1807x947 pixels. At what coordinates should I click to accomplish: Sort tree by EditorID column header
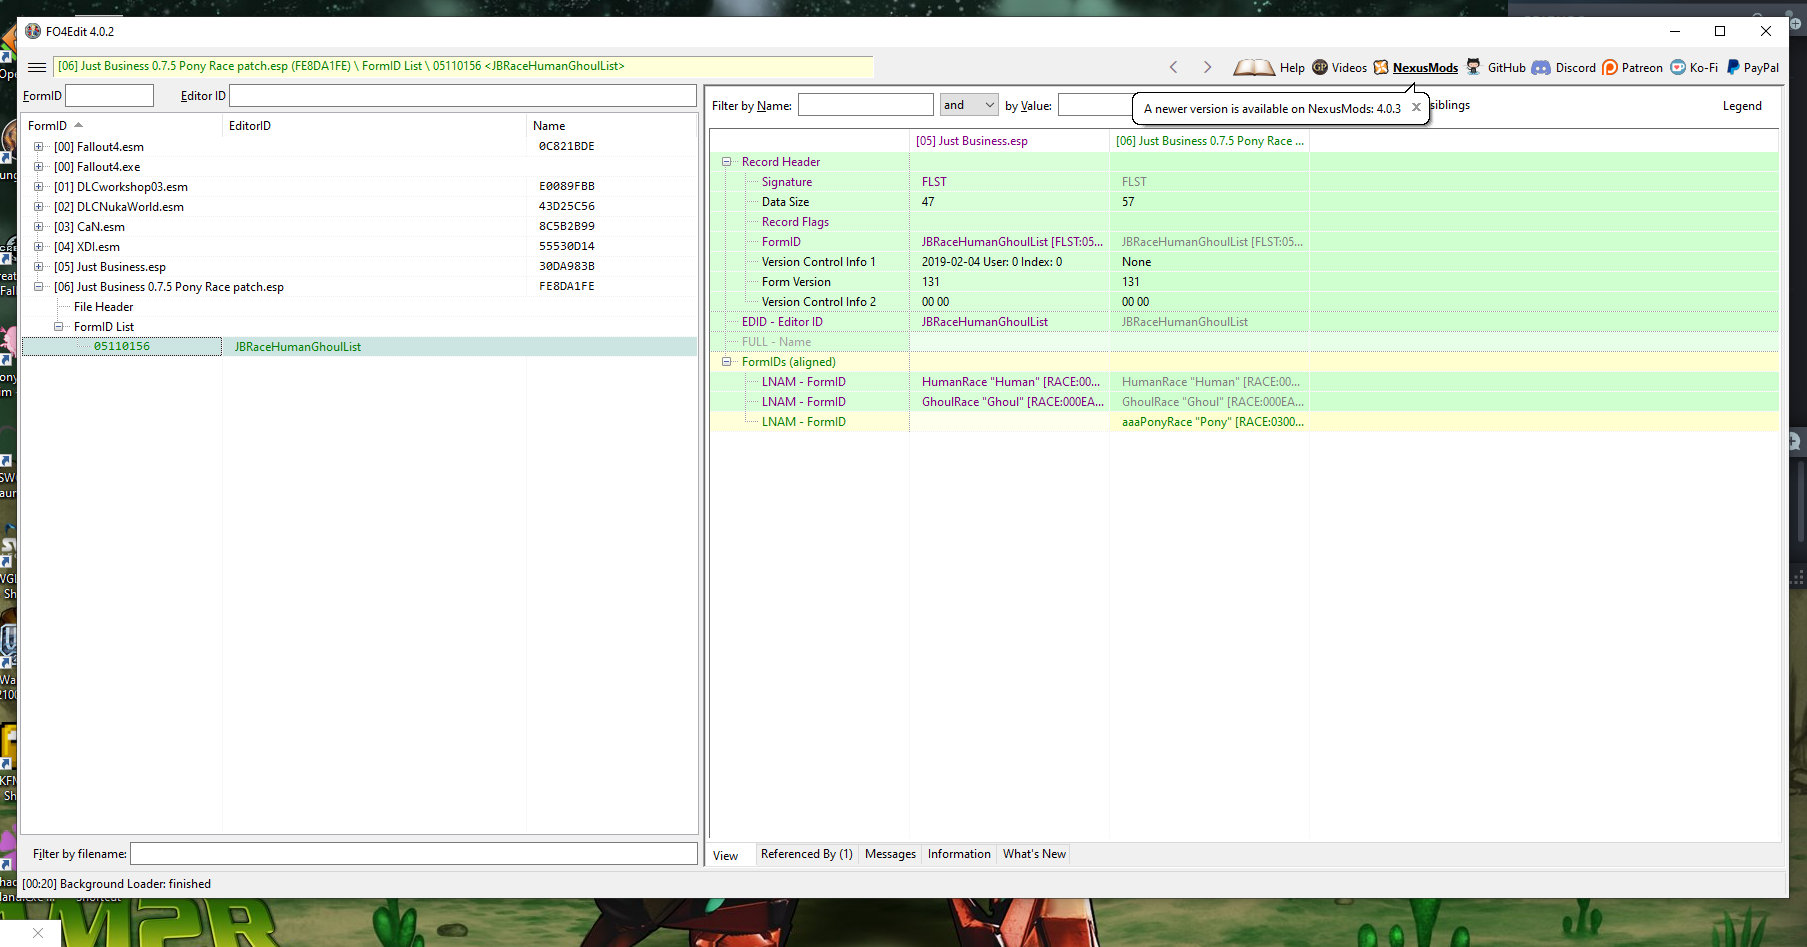click(374, 125)
